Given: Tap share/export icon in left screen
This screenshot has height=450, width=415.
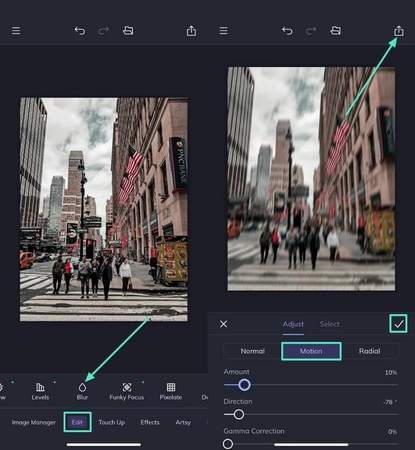Looking at the screenshot, I should (191, 31).
